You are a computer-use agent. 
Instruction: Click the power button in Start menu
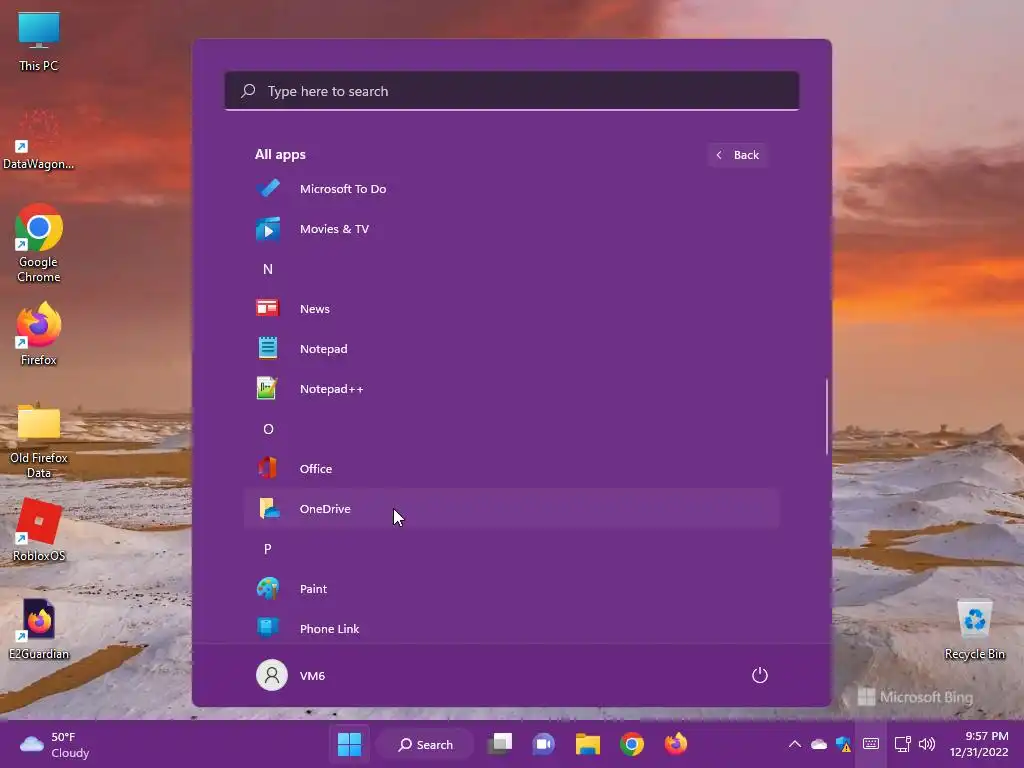pyautogui.click(x=760, y=675)
